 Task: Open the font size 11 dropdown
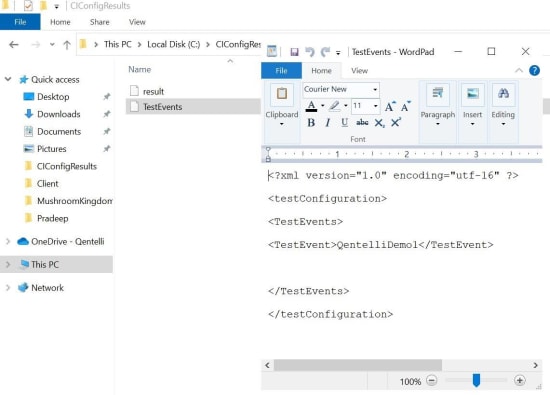(375, 106)
